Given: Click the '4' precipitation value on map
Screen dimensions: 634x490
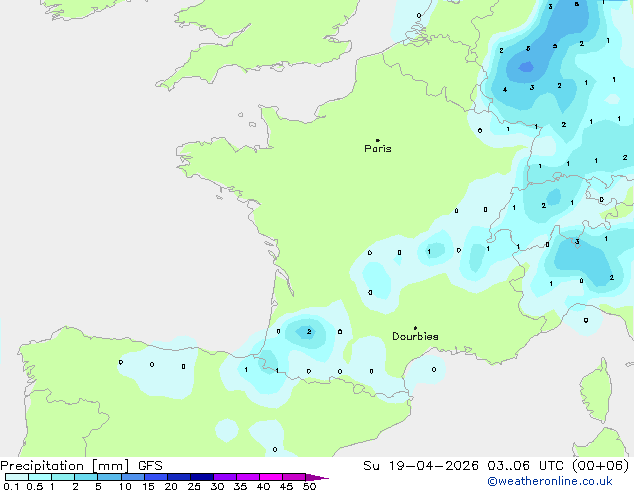Looking at the screenshot, I should coord(505,90).
